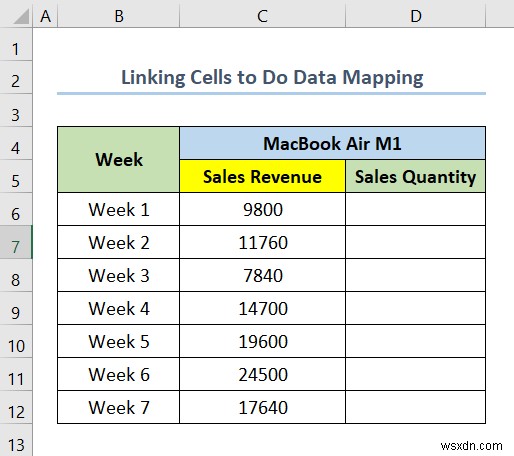
Task: Click the Sales Revenue yellow header cell
Action: (262, 176)
